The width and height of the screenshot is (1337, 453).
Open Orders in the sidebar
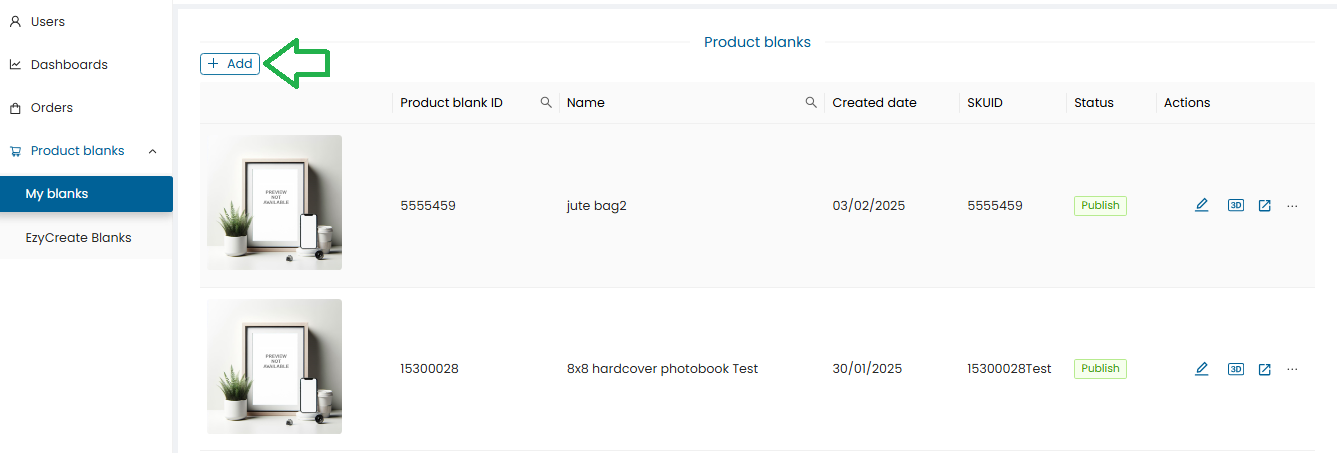51,107
